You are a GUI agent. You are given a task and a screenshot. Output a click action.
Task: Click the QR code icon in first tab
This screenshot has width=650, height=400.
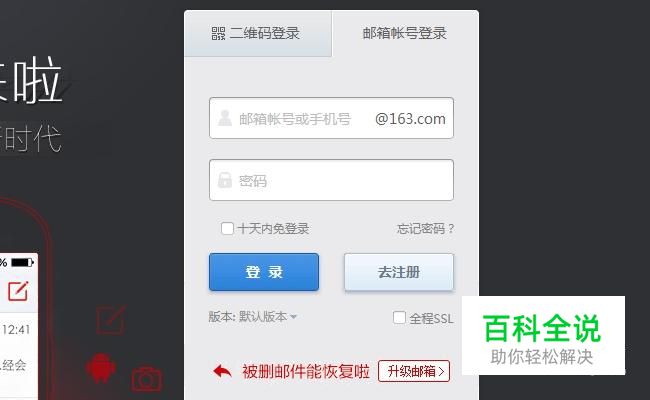[218, 34]
